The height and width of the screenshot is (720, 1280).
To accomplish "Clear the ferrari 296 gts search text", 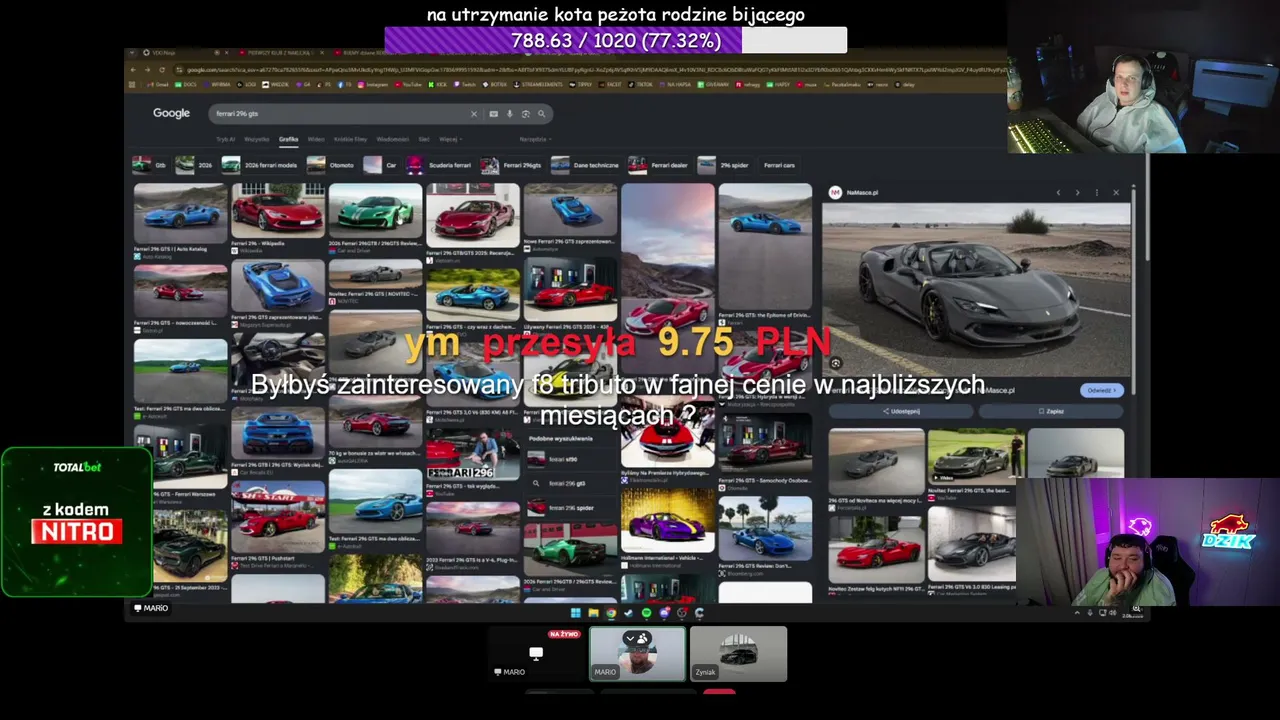I will pyautogui.click(x=474, y=114).
